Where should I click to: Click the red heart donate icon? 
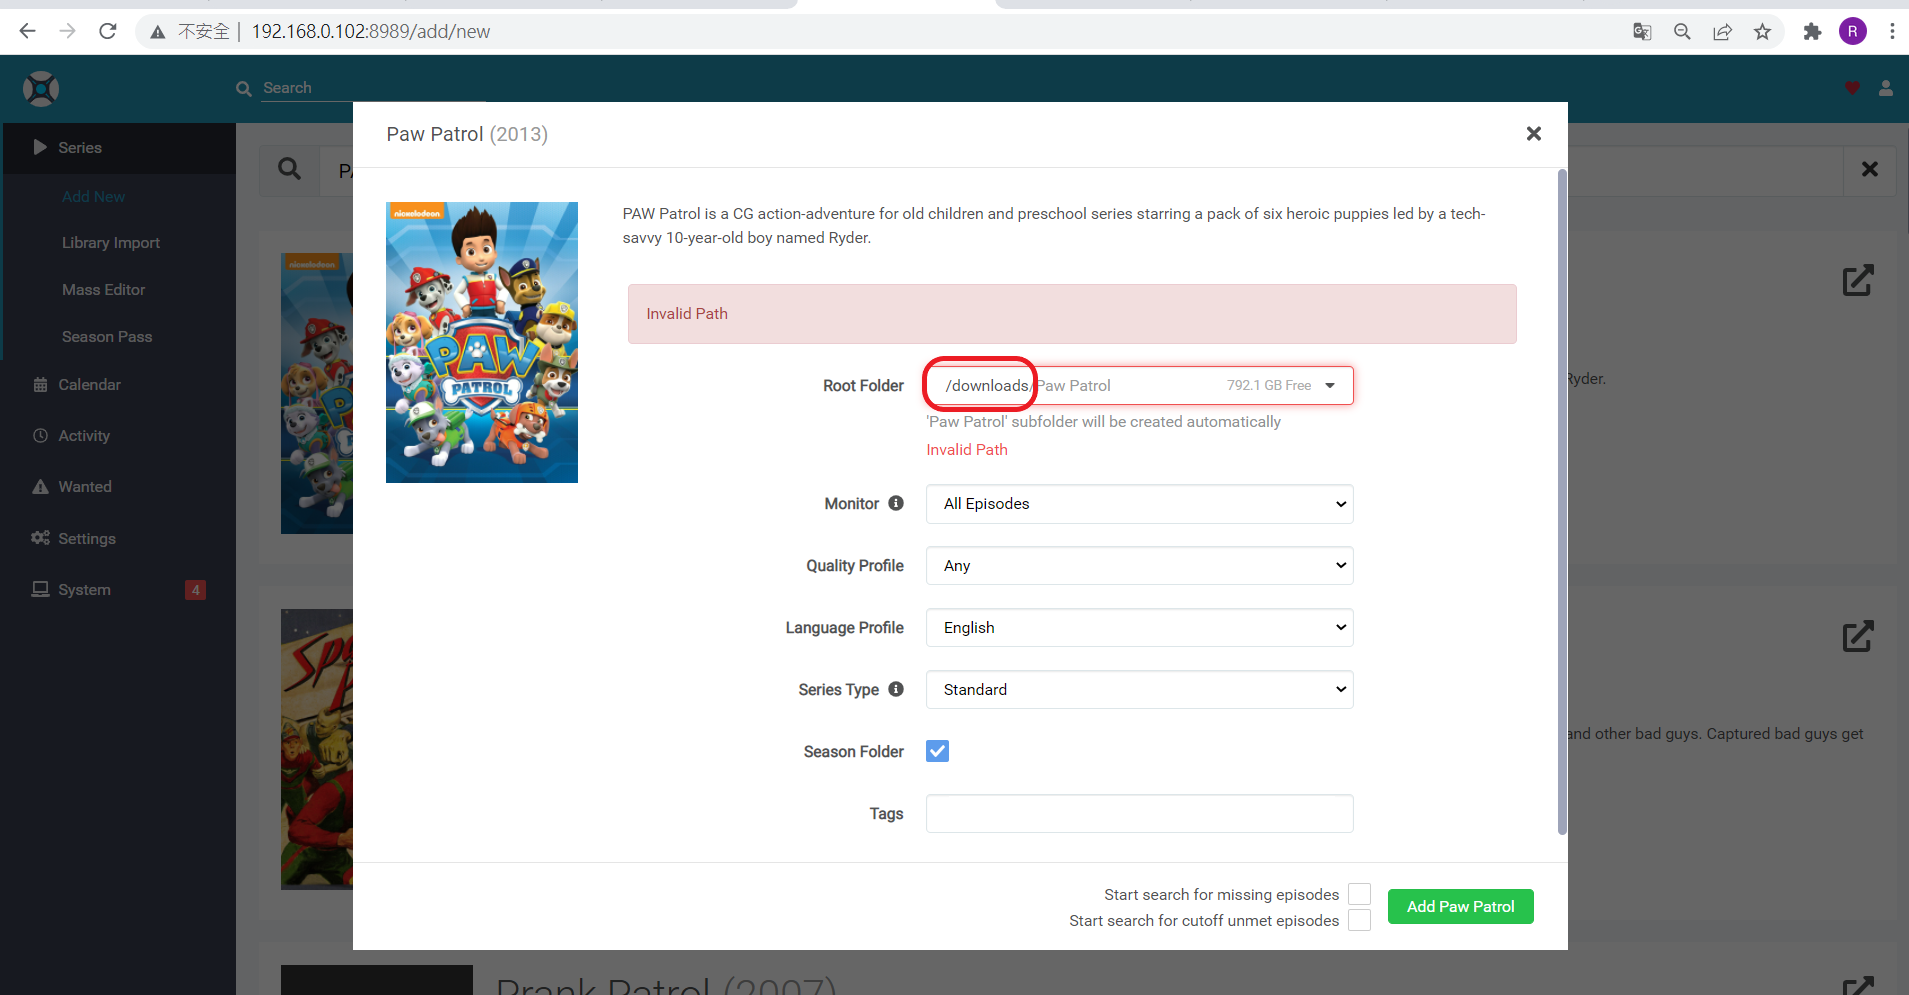pyautogui.click(x=1852, y=88)
